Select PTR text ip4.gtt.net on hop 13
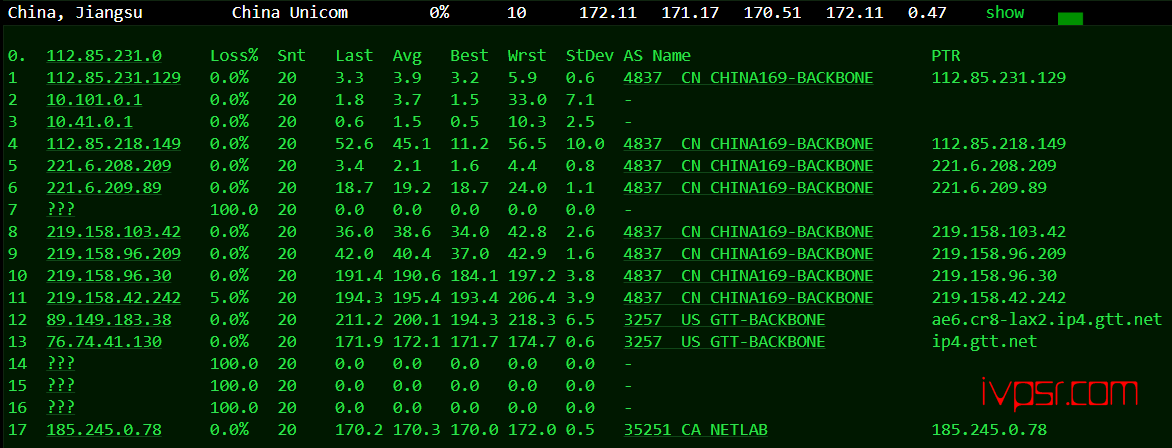This screenshot has width=1172, height=448. pyautogui.click(x=984, y=343)
